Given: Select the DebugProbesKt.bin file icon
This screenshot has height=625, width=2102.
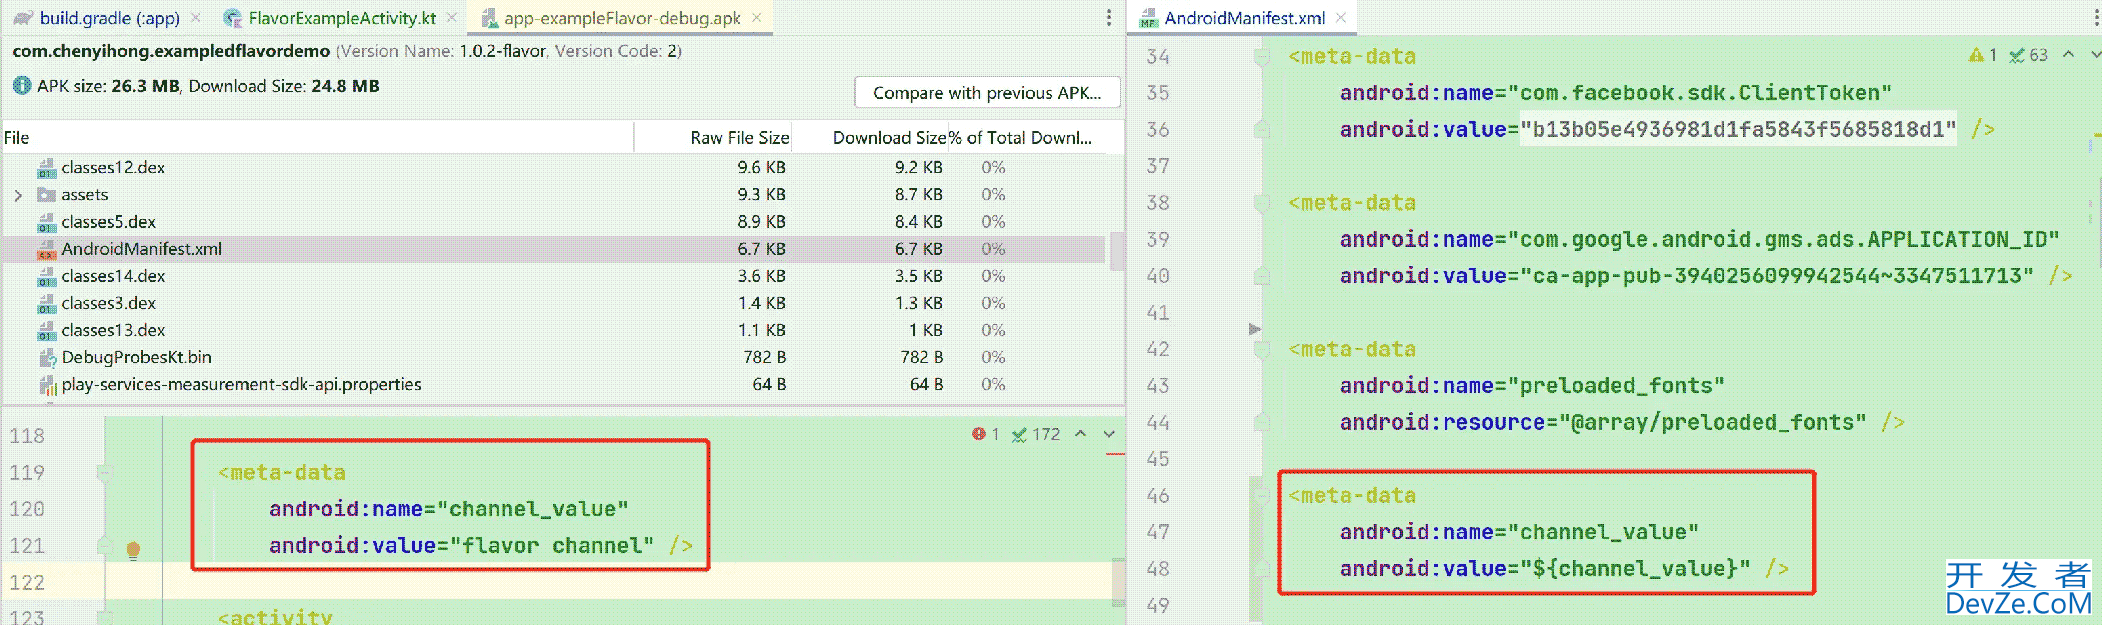Looking at the screenshot, I should point(46,357).
